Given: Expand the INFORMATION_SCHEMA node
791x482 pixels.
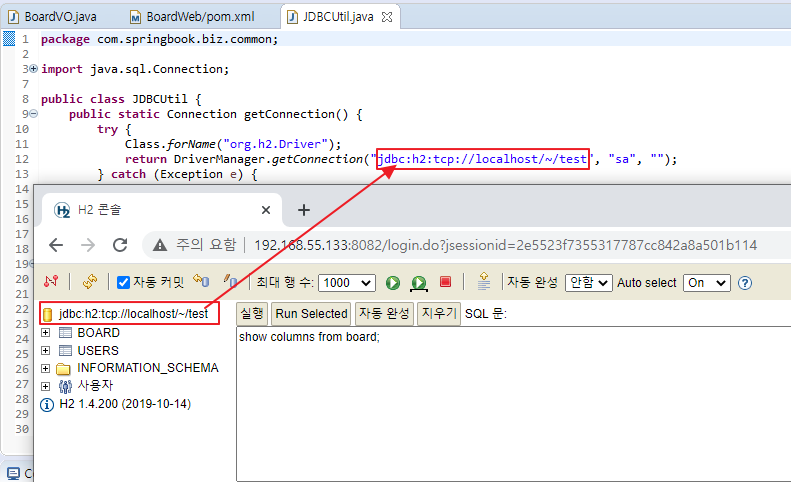Looking at the screenshot, I should click(45, 368).
